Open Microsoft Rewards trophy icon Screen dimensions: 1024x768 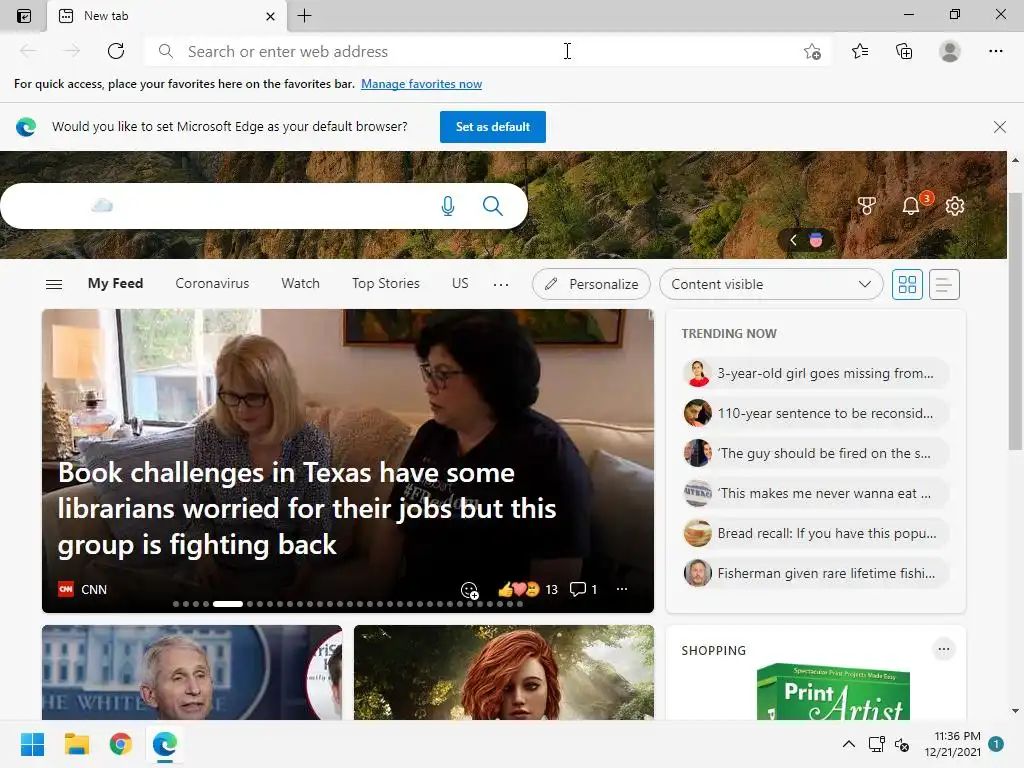[867, 206]
